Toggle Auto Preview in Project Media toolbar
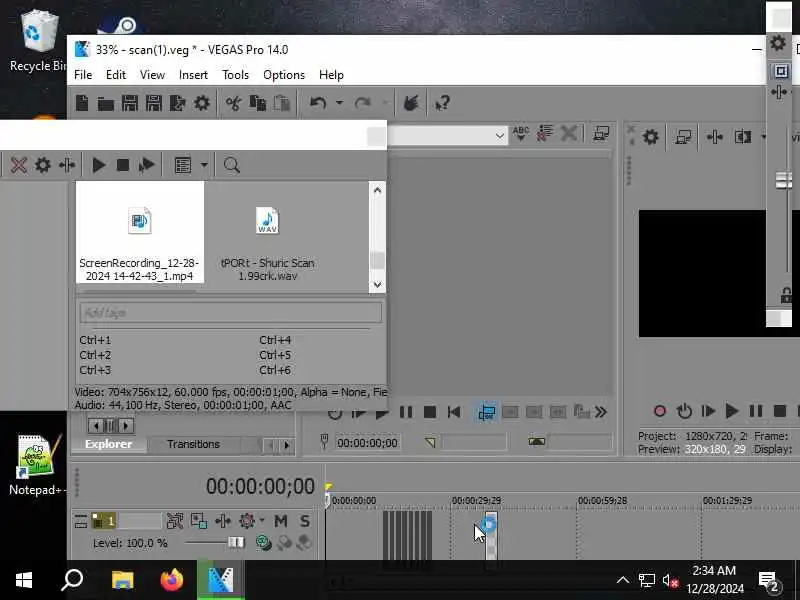Image resolution: width=800 pixels, height=600 pixels. [146, 165]
